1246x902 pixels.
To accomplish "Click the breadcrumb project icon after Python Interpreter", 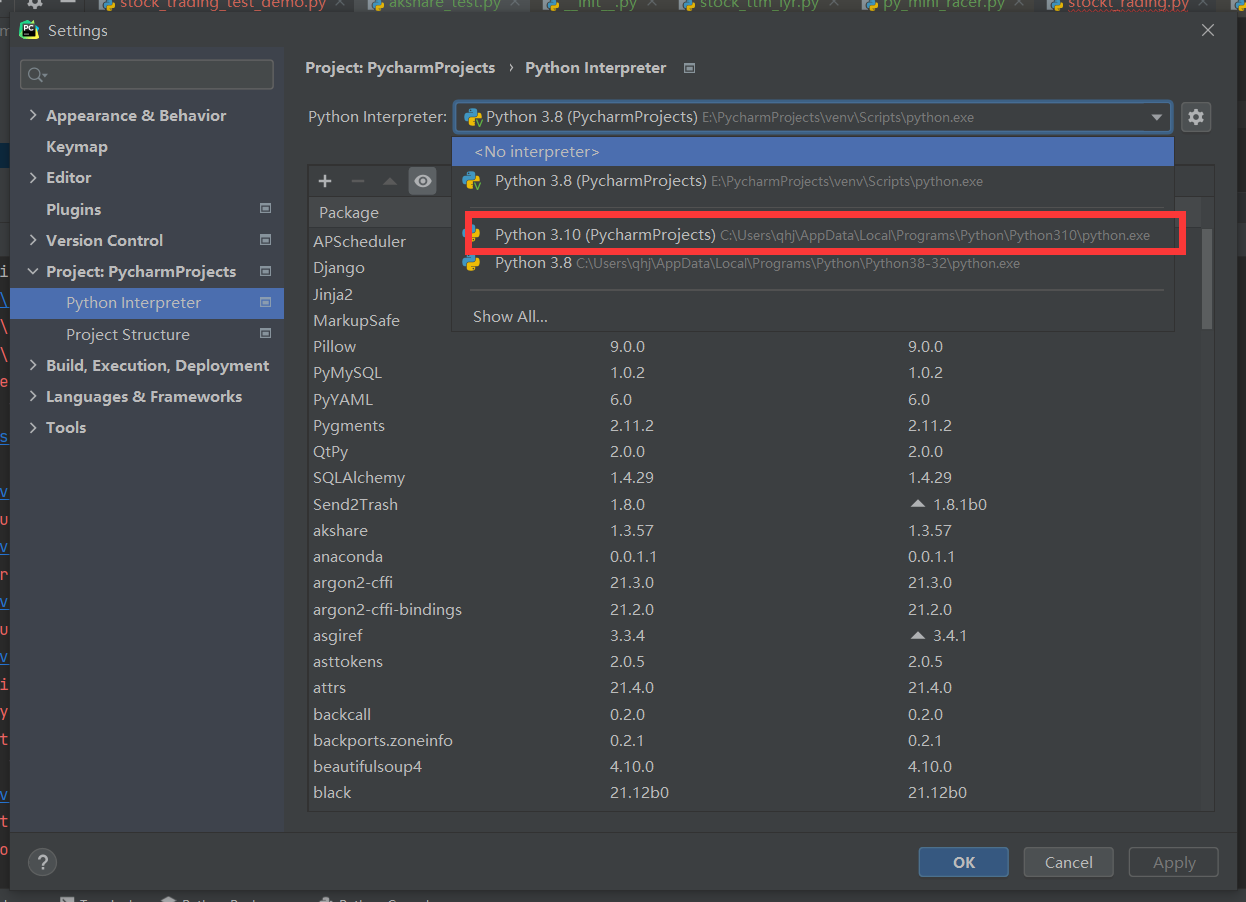I will pos(689,68).
